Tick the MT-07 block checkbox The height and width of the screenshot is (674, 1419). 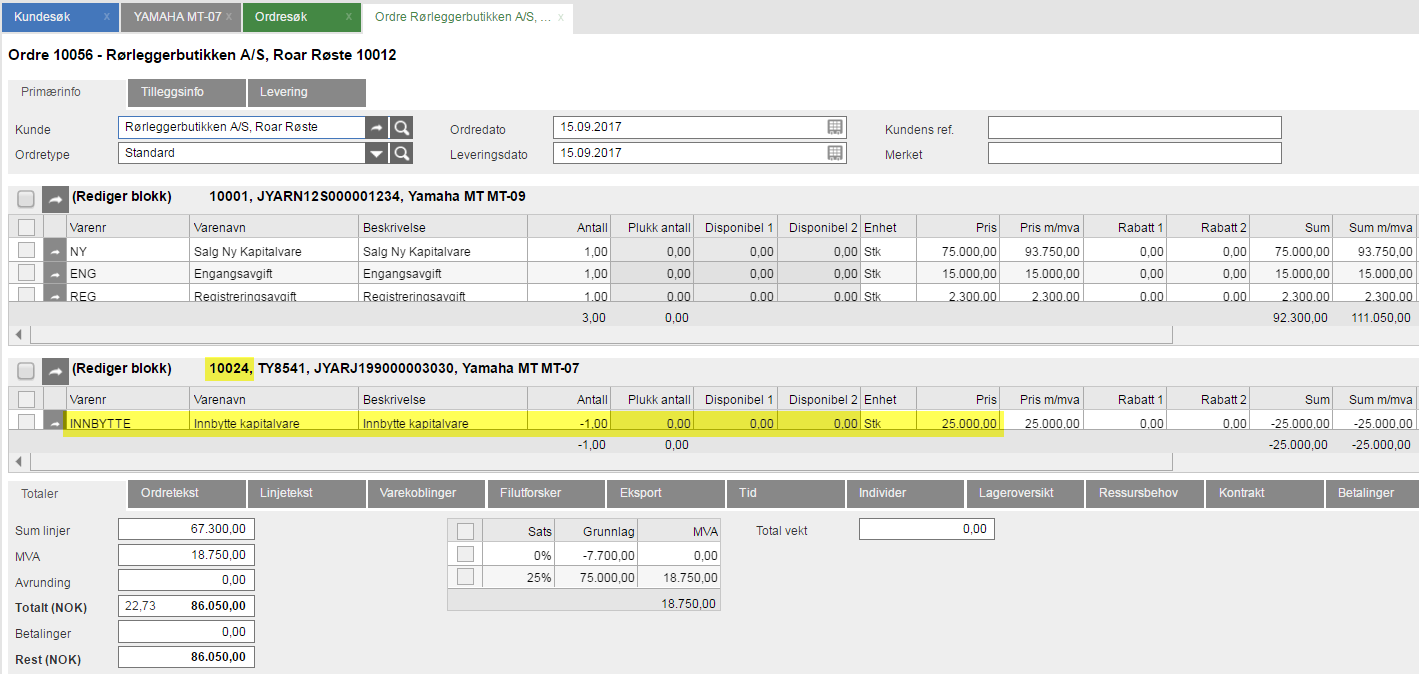[x=26, y=370]
